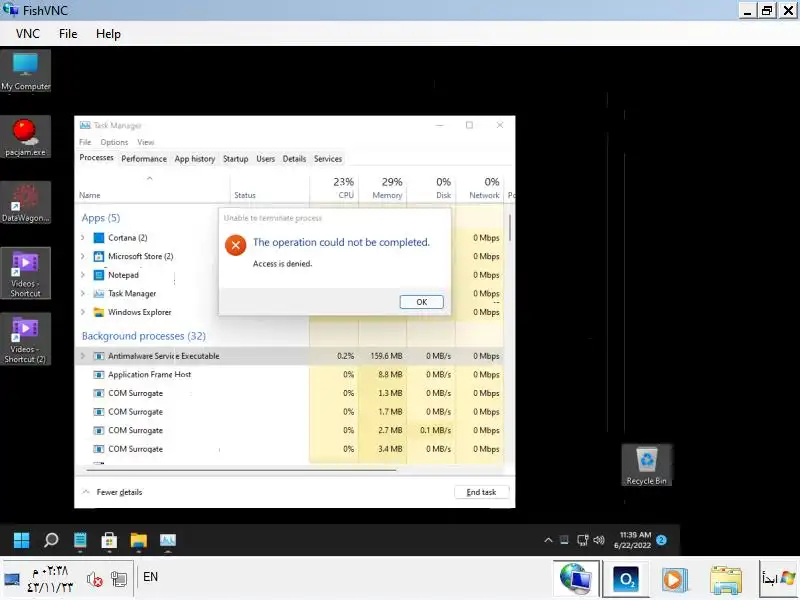The height and width of the screenshot is (600, 800).
Task: Select Task Manager icon in remote taskbar
Action: pos(168,540)
